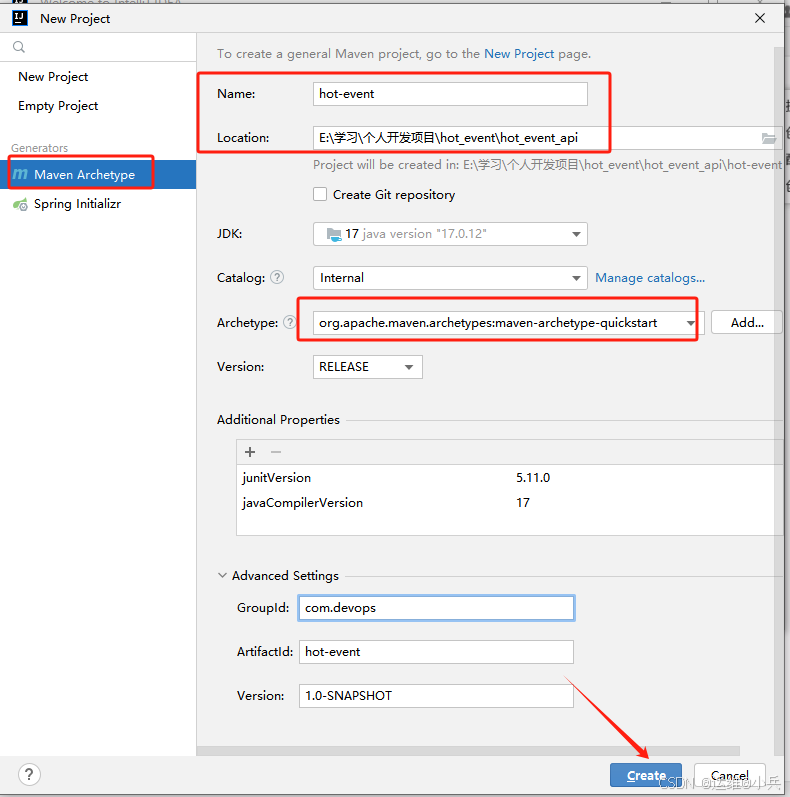The width and height of the screenshot is (790, 797).
Task: Open the Manage catalogs... link
Action: 650,278
